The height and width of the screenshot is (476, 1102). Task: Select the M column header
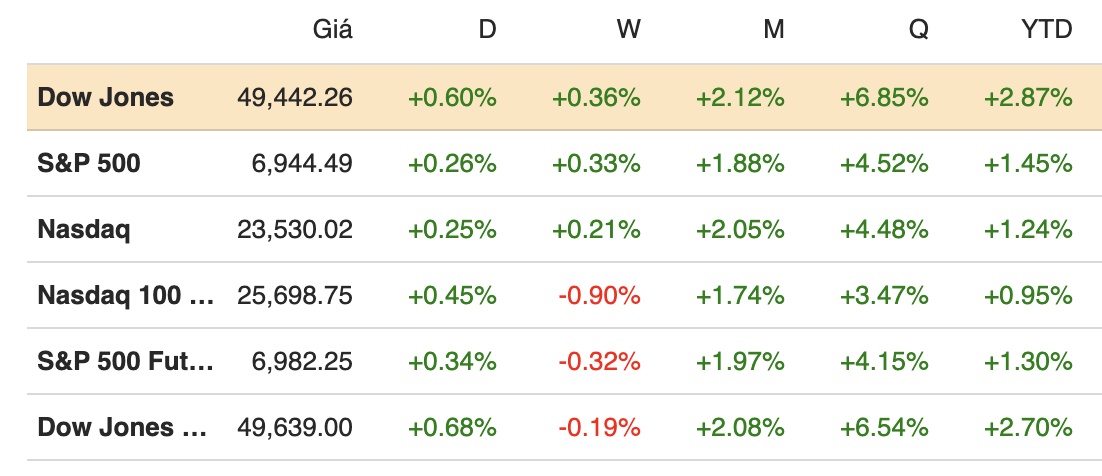[x=773, y=30]
